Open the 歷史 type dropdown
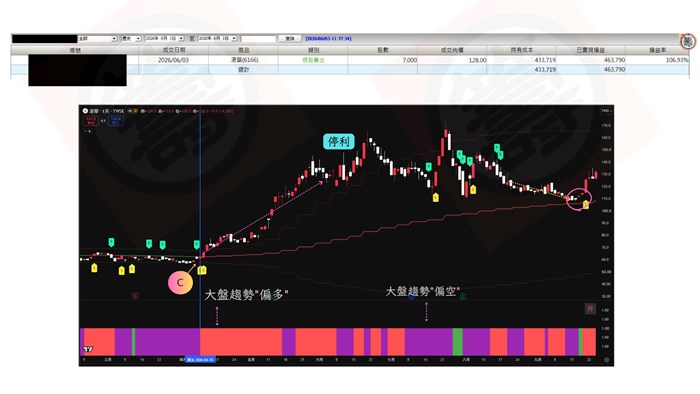Image resolution: width=700 pixels, height=394 pixels. 138,39
